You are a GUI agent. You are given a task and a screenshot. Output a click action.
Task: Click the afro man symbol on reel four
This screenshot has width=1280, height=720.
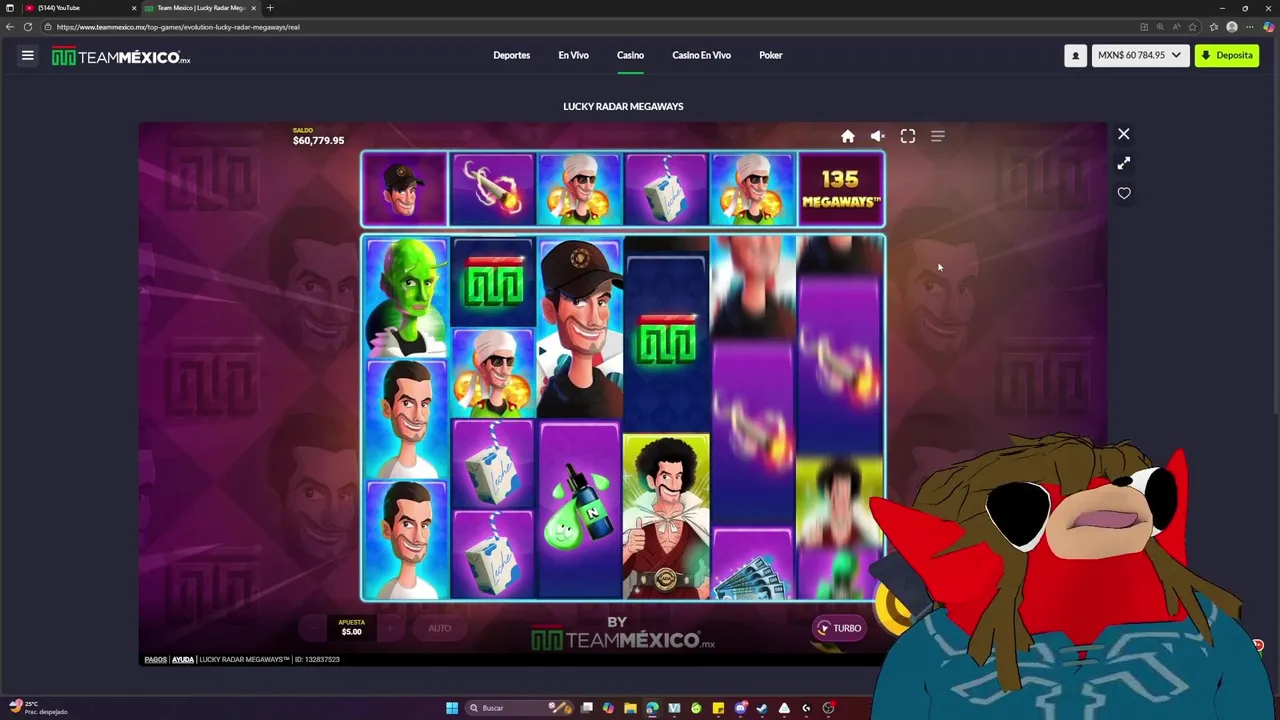(x=666, y=515)
